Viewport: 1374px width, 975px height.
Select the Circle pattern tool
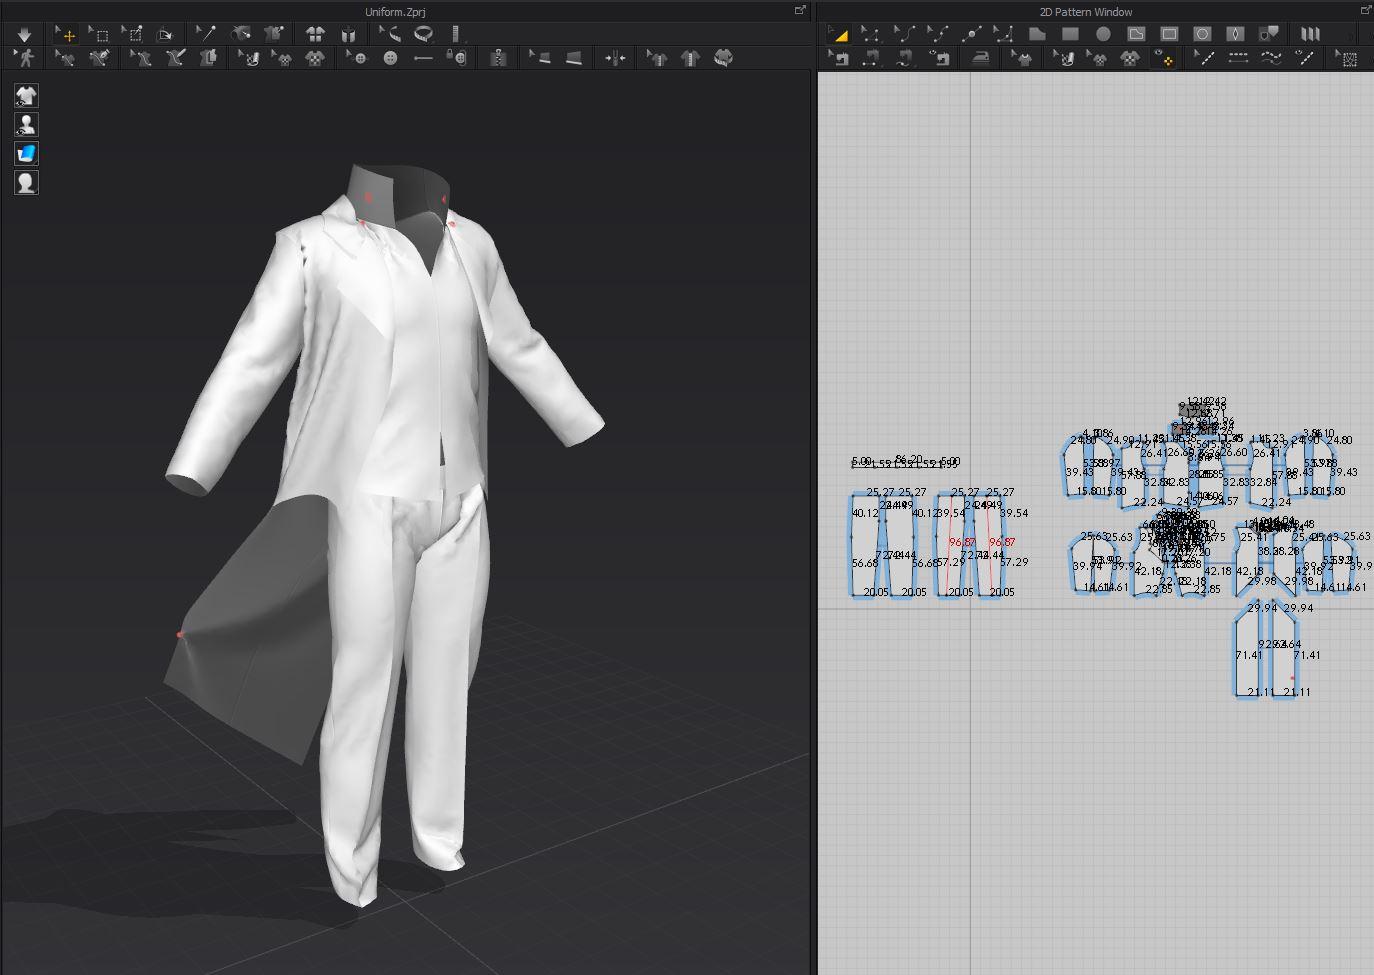tap(1103, 34)
